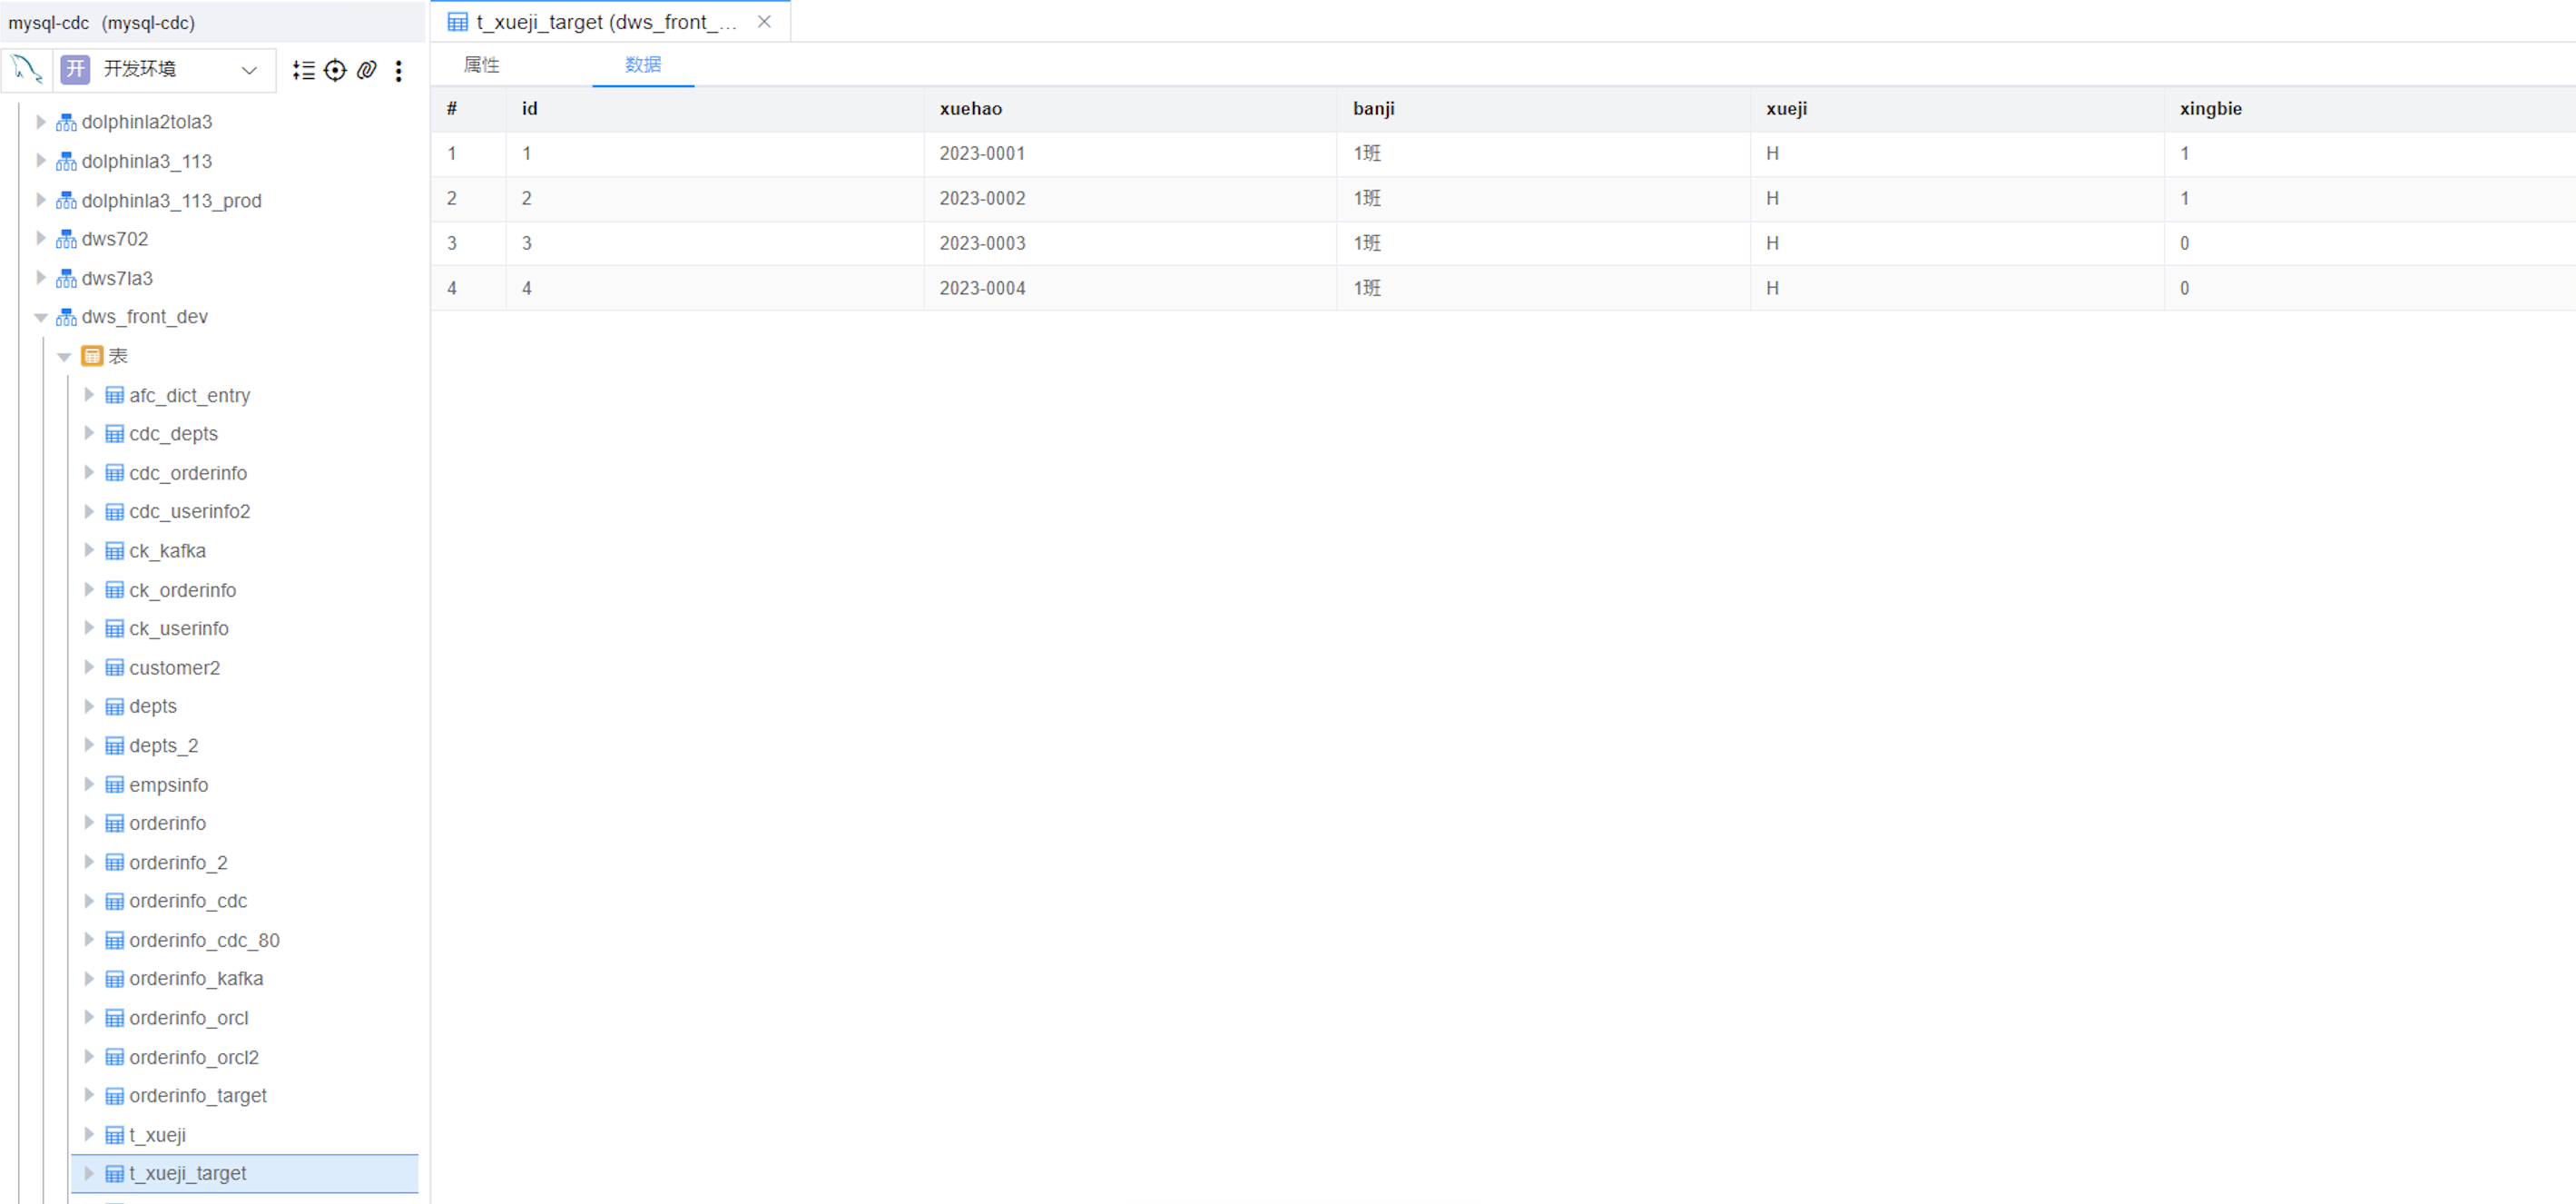Switch to the 属性 tab
This screenshot has width=2576, height=1204.
(481, 65)
